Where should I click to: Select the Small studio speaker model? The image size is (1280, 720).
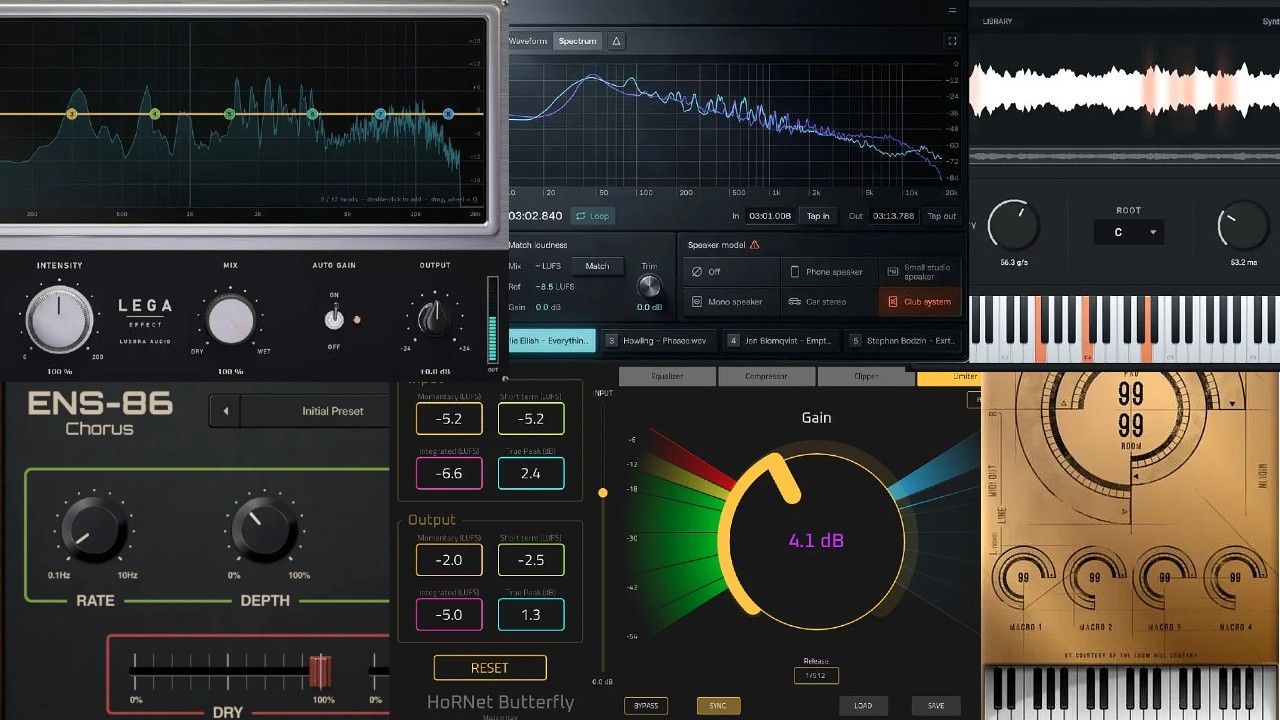tap(921, 271)
